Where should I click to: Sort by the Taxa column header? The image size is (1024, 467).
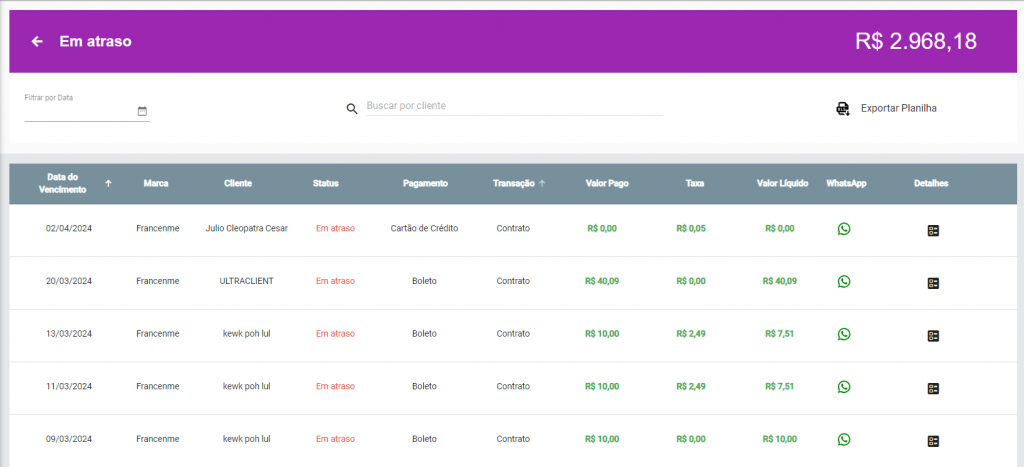tap(695, 184)
